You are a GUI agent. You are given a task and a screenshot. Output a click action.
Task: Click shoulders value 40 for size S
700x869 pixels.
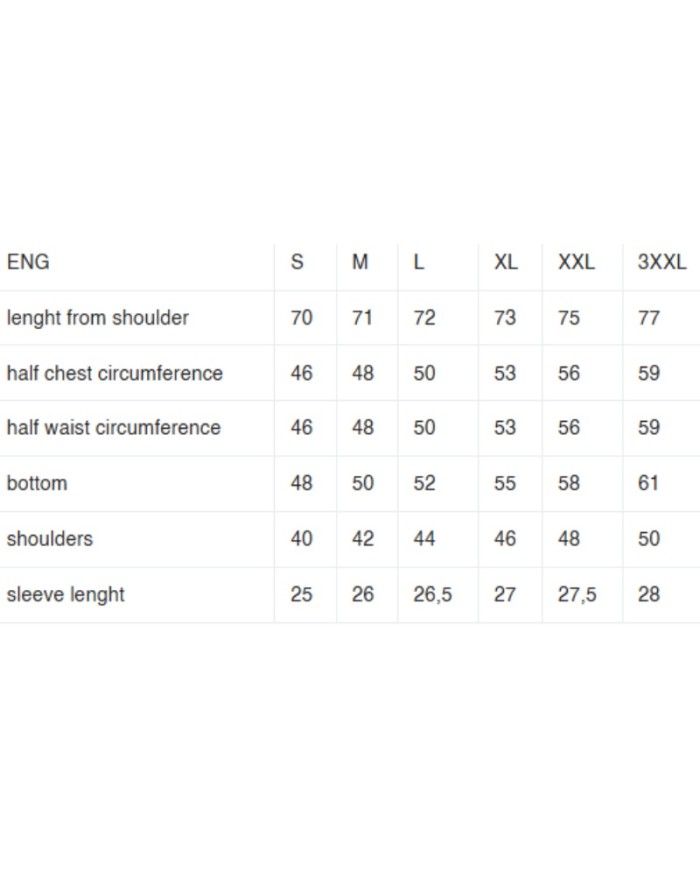coord(301,539)
